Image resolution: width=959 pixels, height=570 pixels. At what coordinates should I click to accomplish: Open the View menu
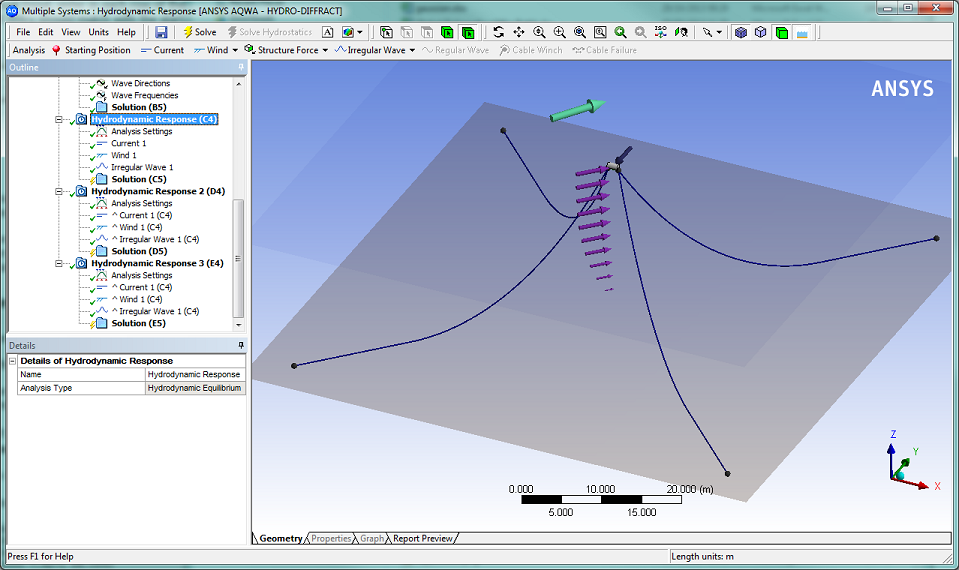tap(70, 32)
